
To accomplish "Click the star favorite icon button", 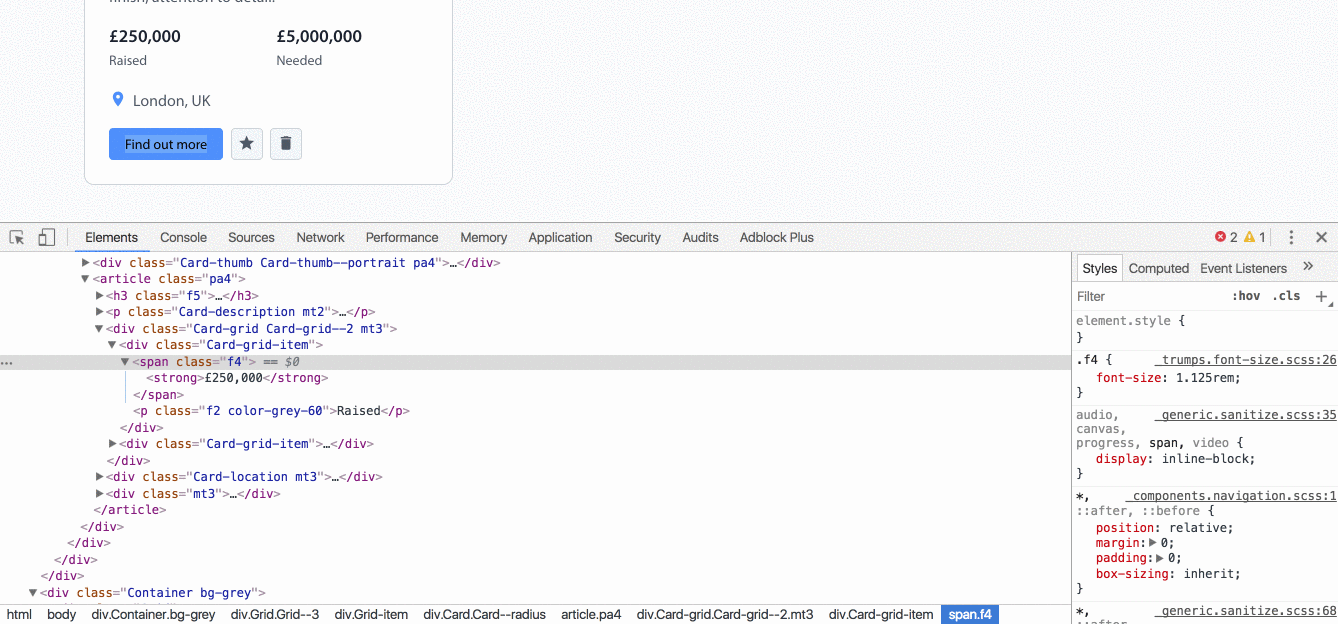I will [x=247, y=144].
